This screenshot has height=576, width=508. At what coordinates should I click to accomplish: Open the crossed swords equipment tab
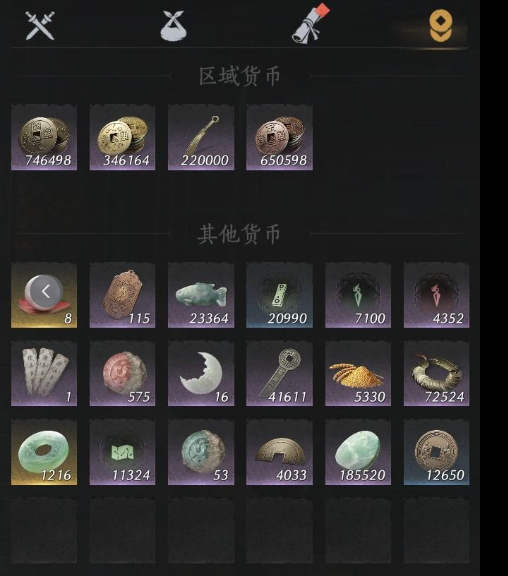(40, 25)
